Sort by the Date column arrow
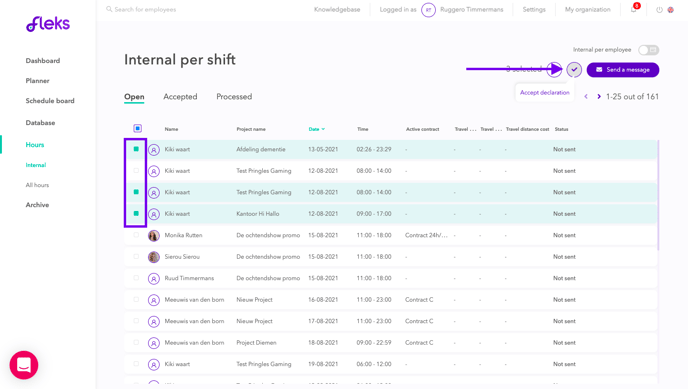This screenshot has width=688, height=389. pyautogui.click(x=323, y=129)
